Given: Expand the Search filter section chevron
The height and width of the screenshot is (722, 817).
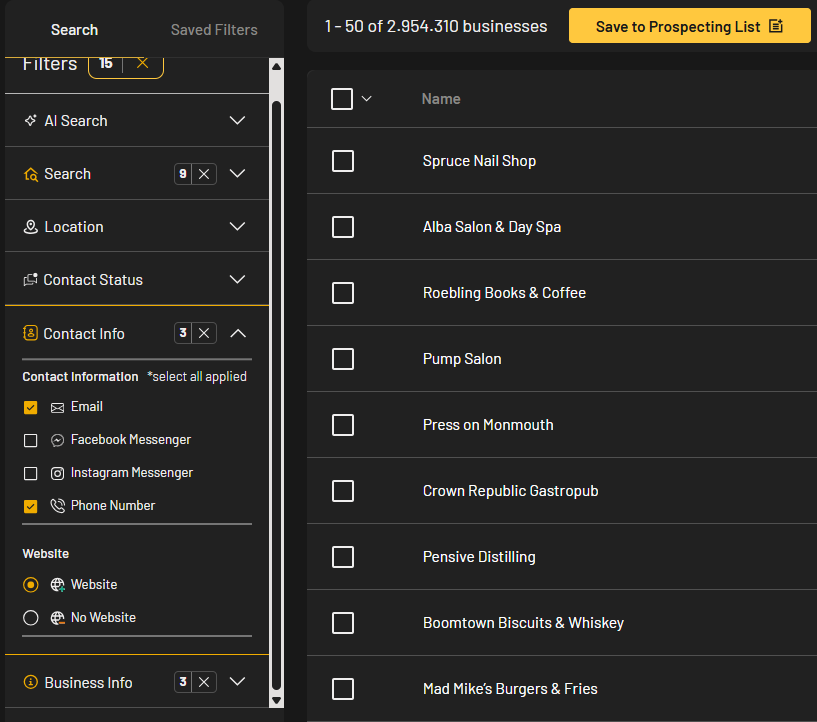Looking at the screenshot, I should [x=238, y=173].
